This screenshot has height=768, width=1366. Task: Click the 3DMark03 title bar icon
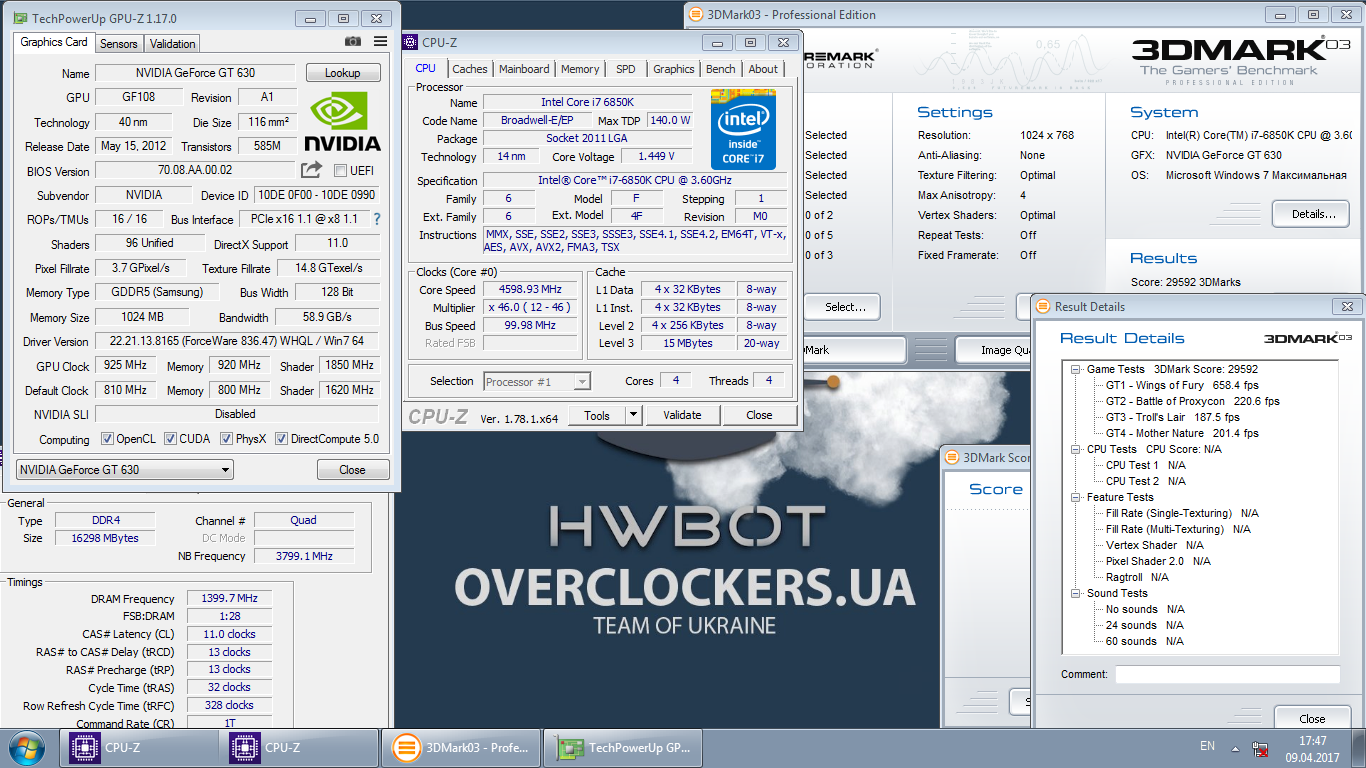pyautogui.click(x=695, y=14)
